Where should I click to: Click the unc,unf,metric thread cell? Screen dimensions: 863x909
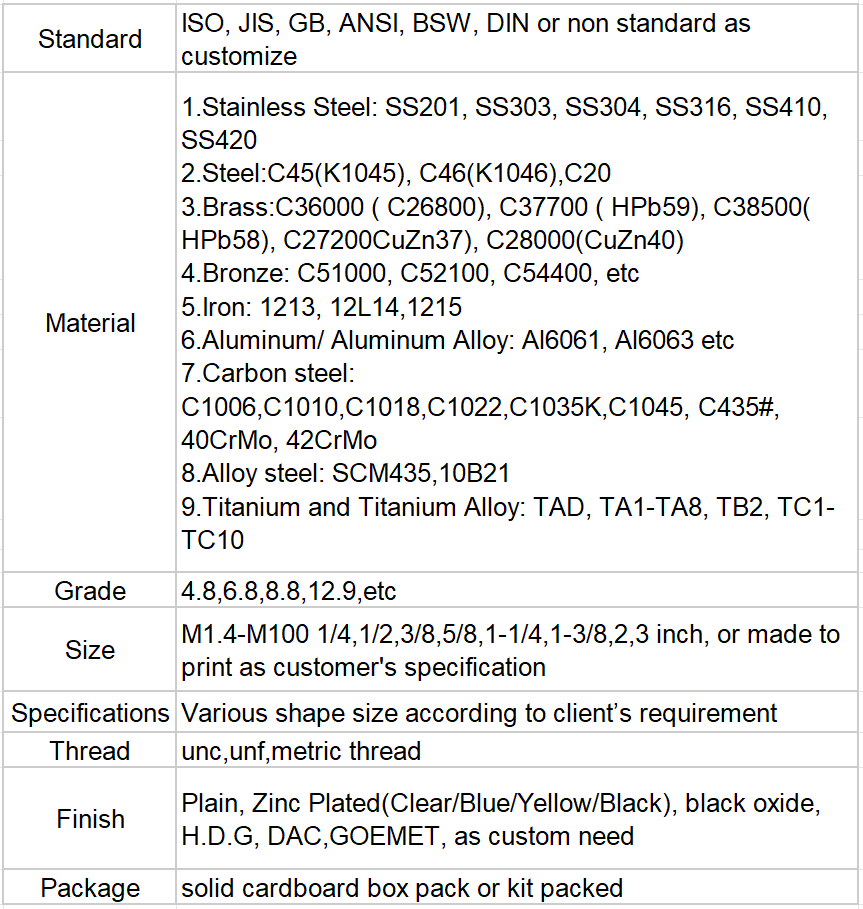(301, 750)
